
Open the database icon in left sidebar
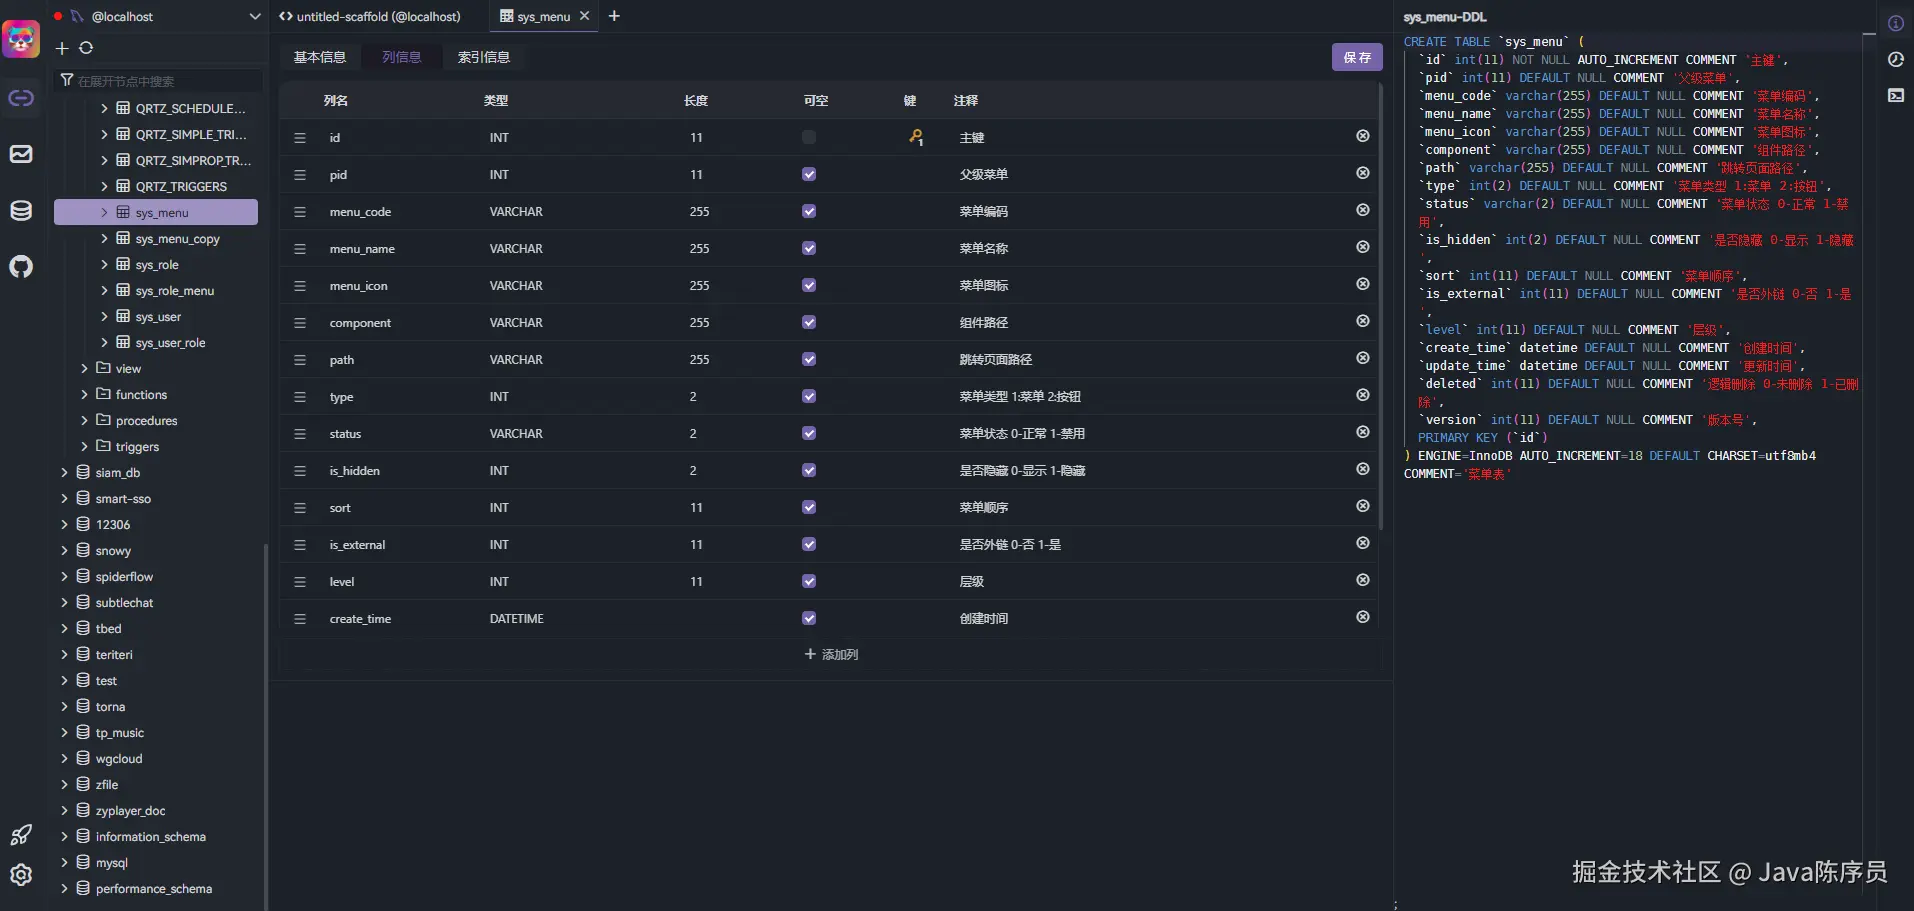point(21,211)
